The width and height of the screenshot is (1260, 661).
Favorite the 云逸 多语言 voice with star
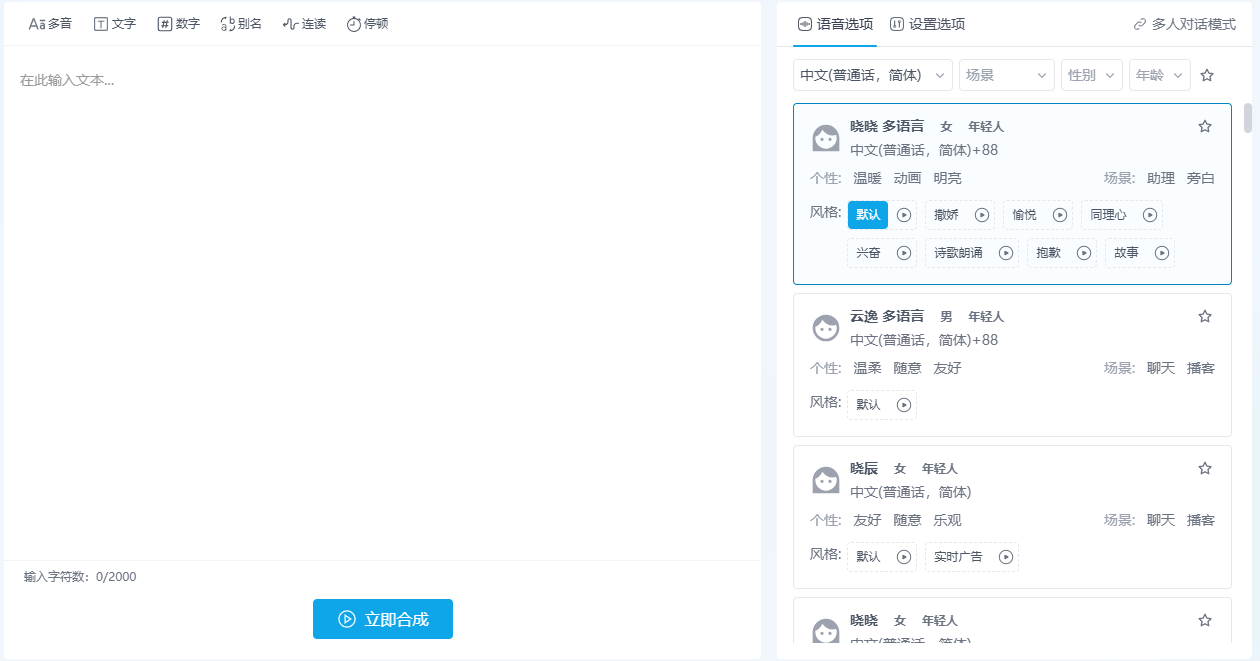[1205, 316]
